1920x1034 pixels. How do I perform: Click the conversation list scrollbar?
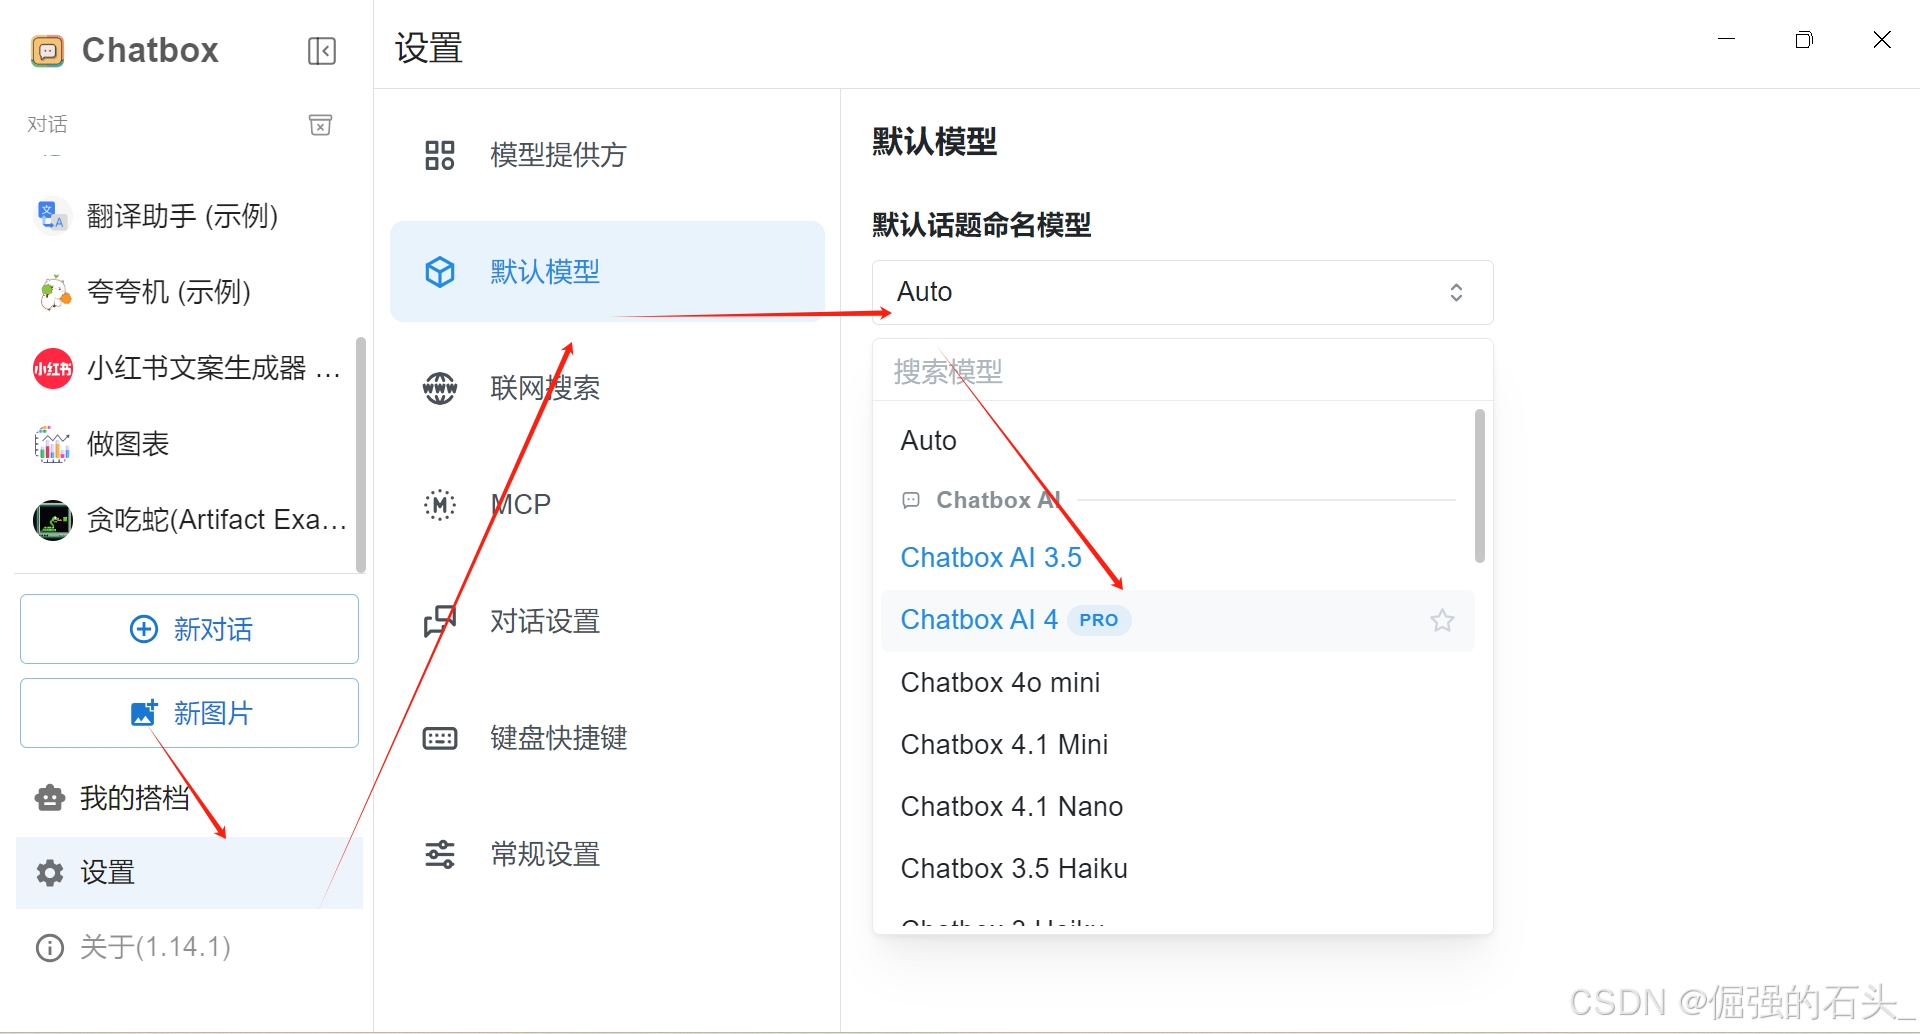361,454
